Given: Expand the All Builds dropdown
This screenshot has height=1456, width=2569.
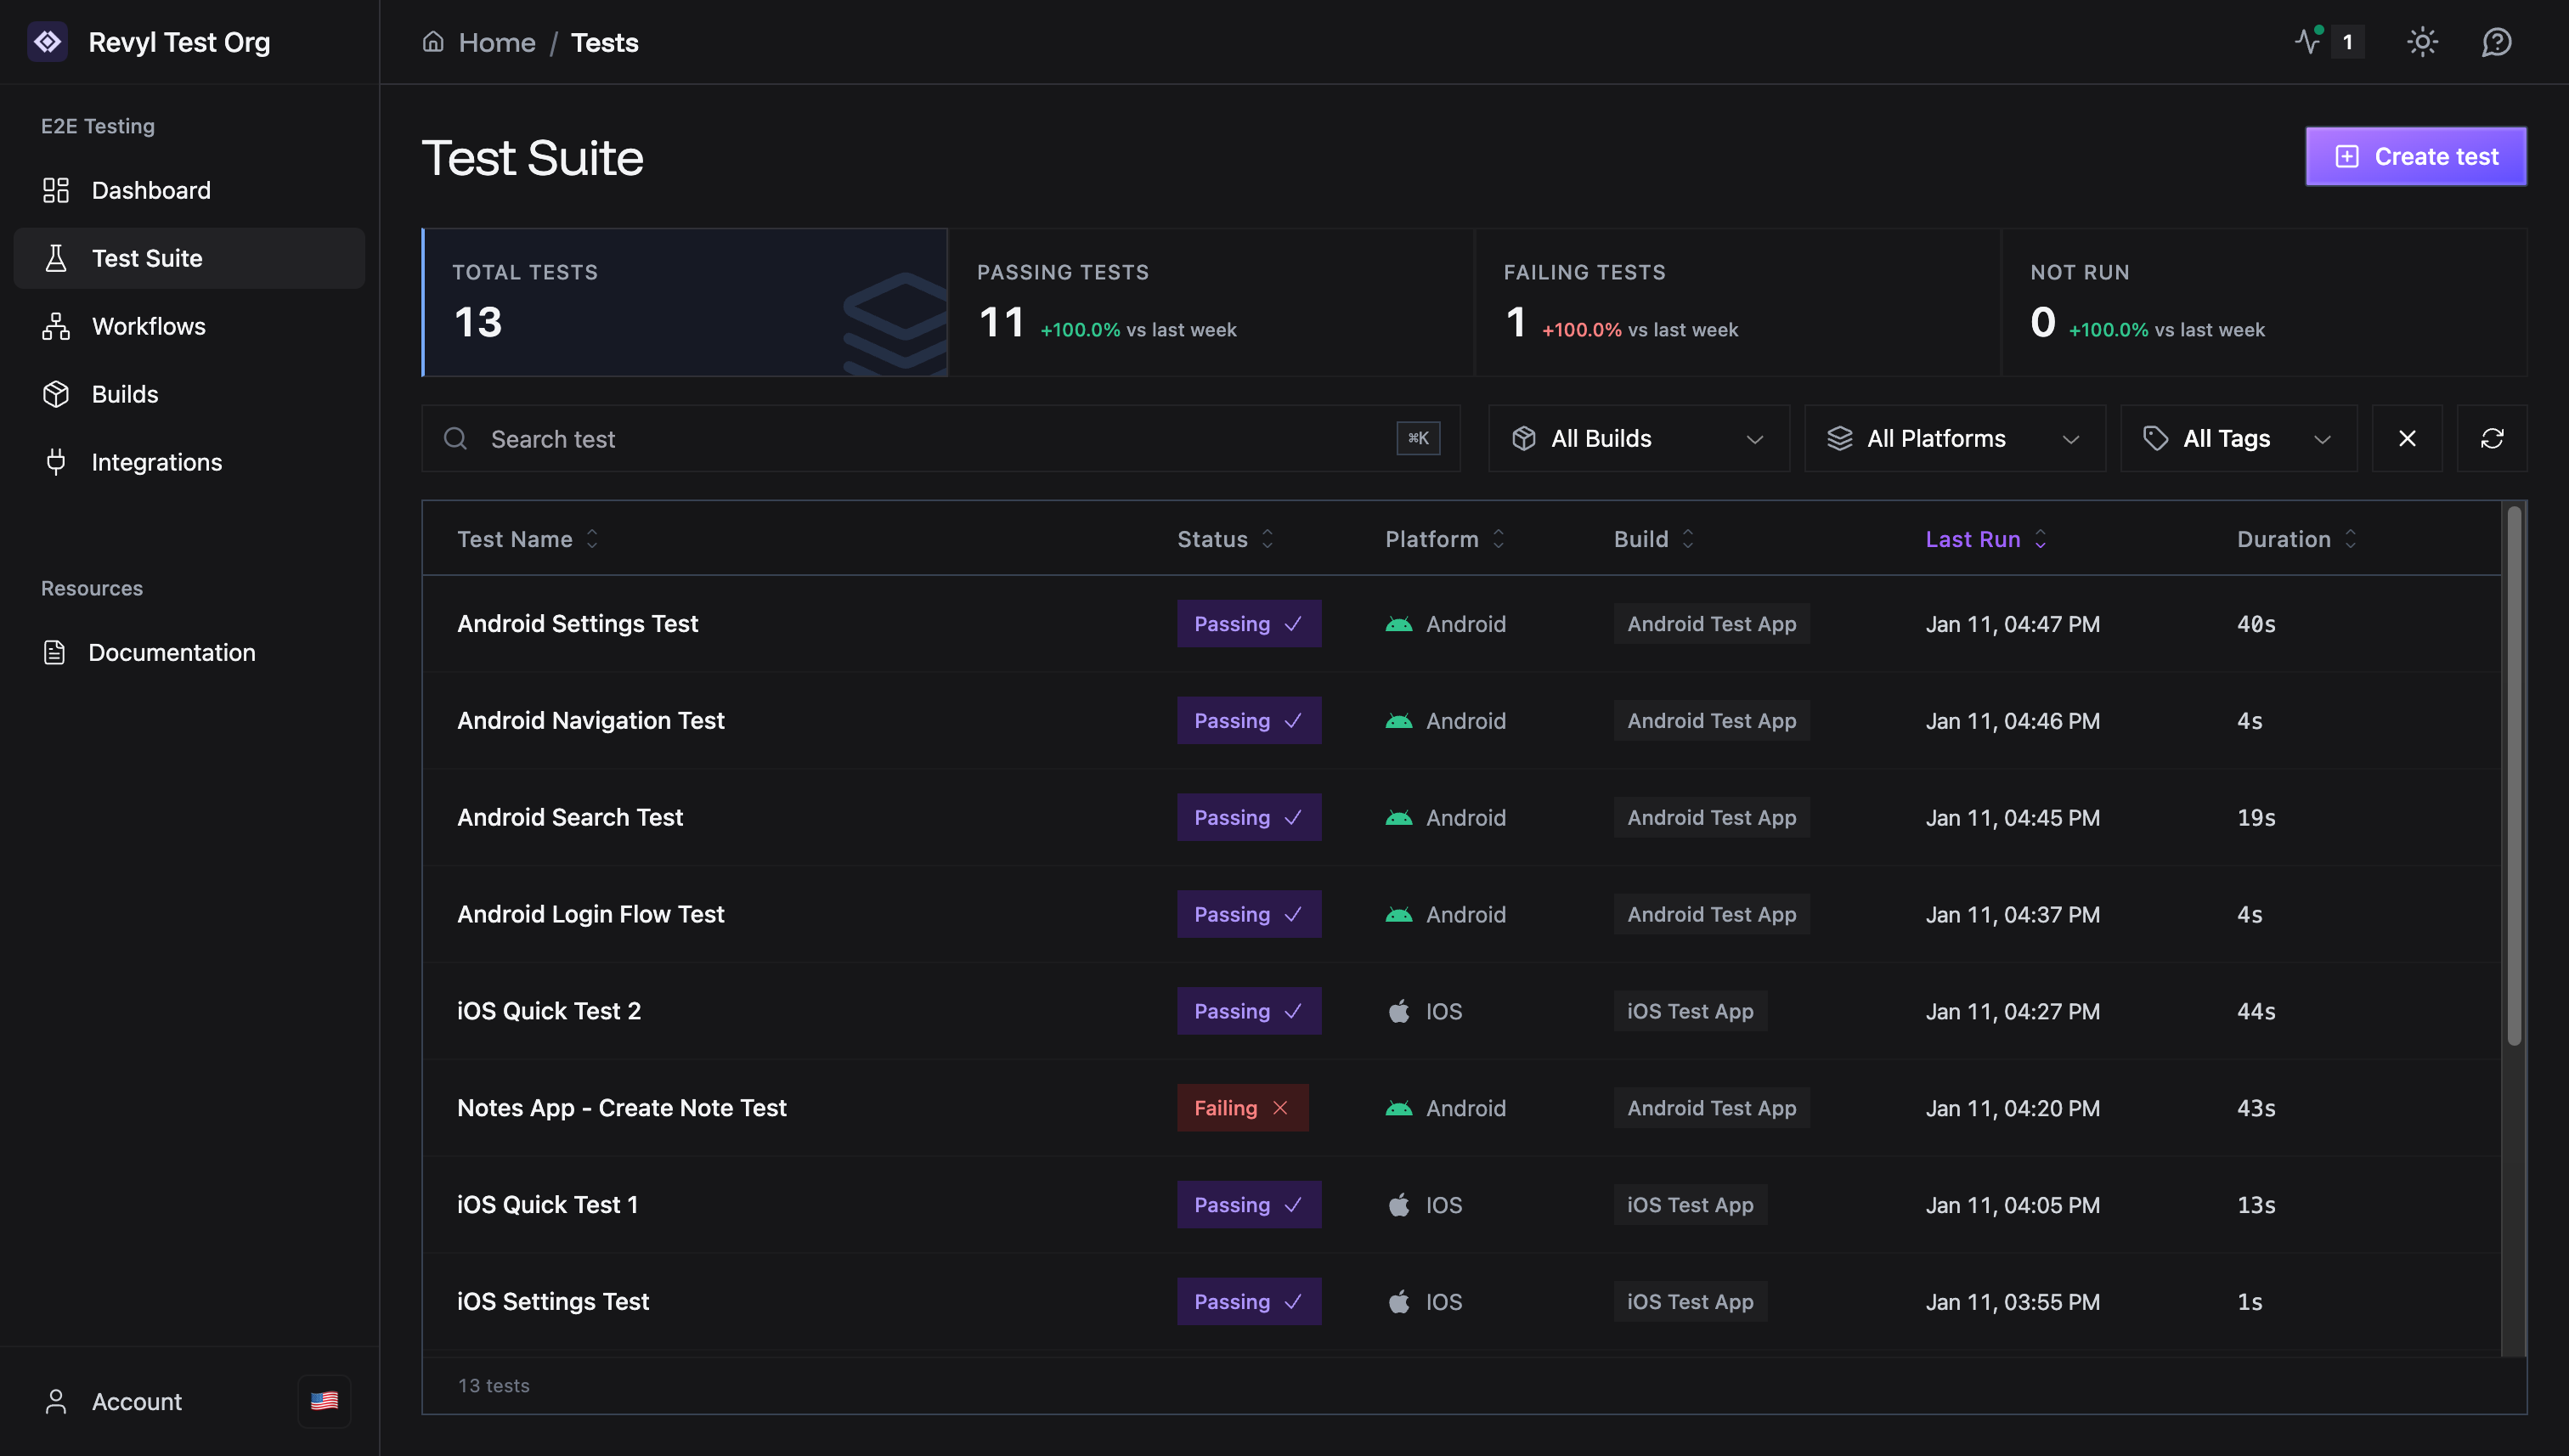Looking at the screenshot, I should 1638,438.
